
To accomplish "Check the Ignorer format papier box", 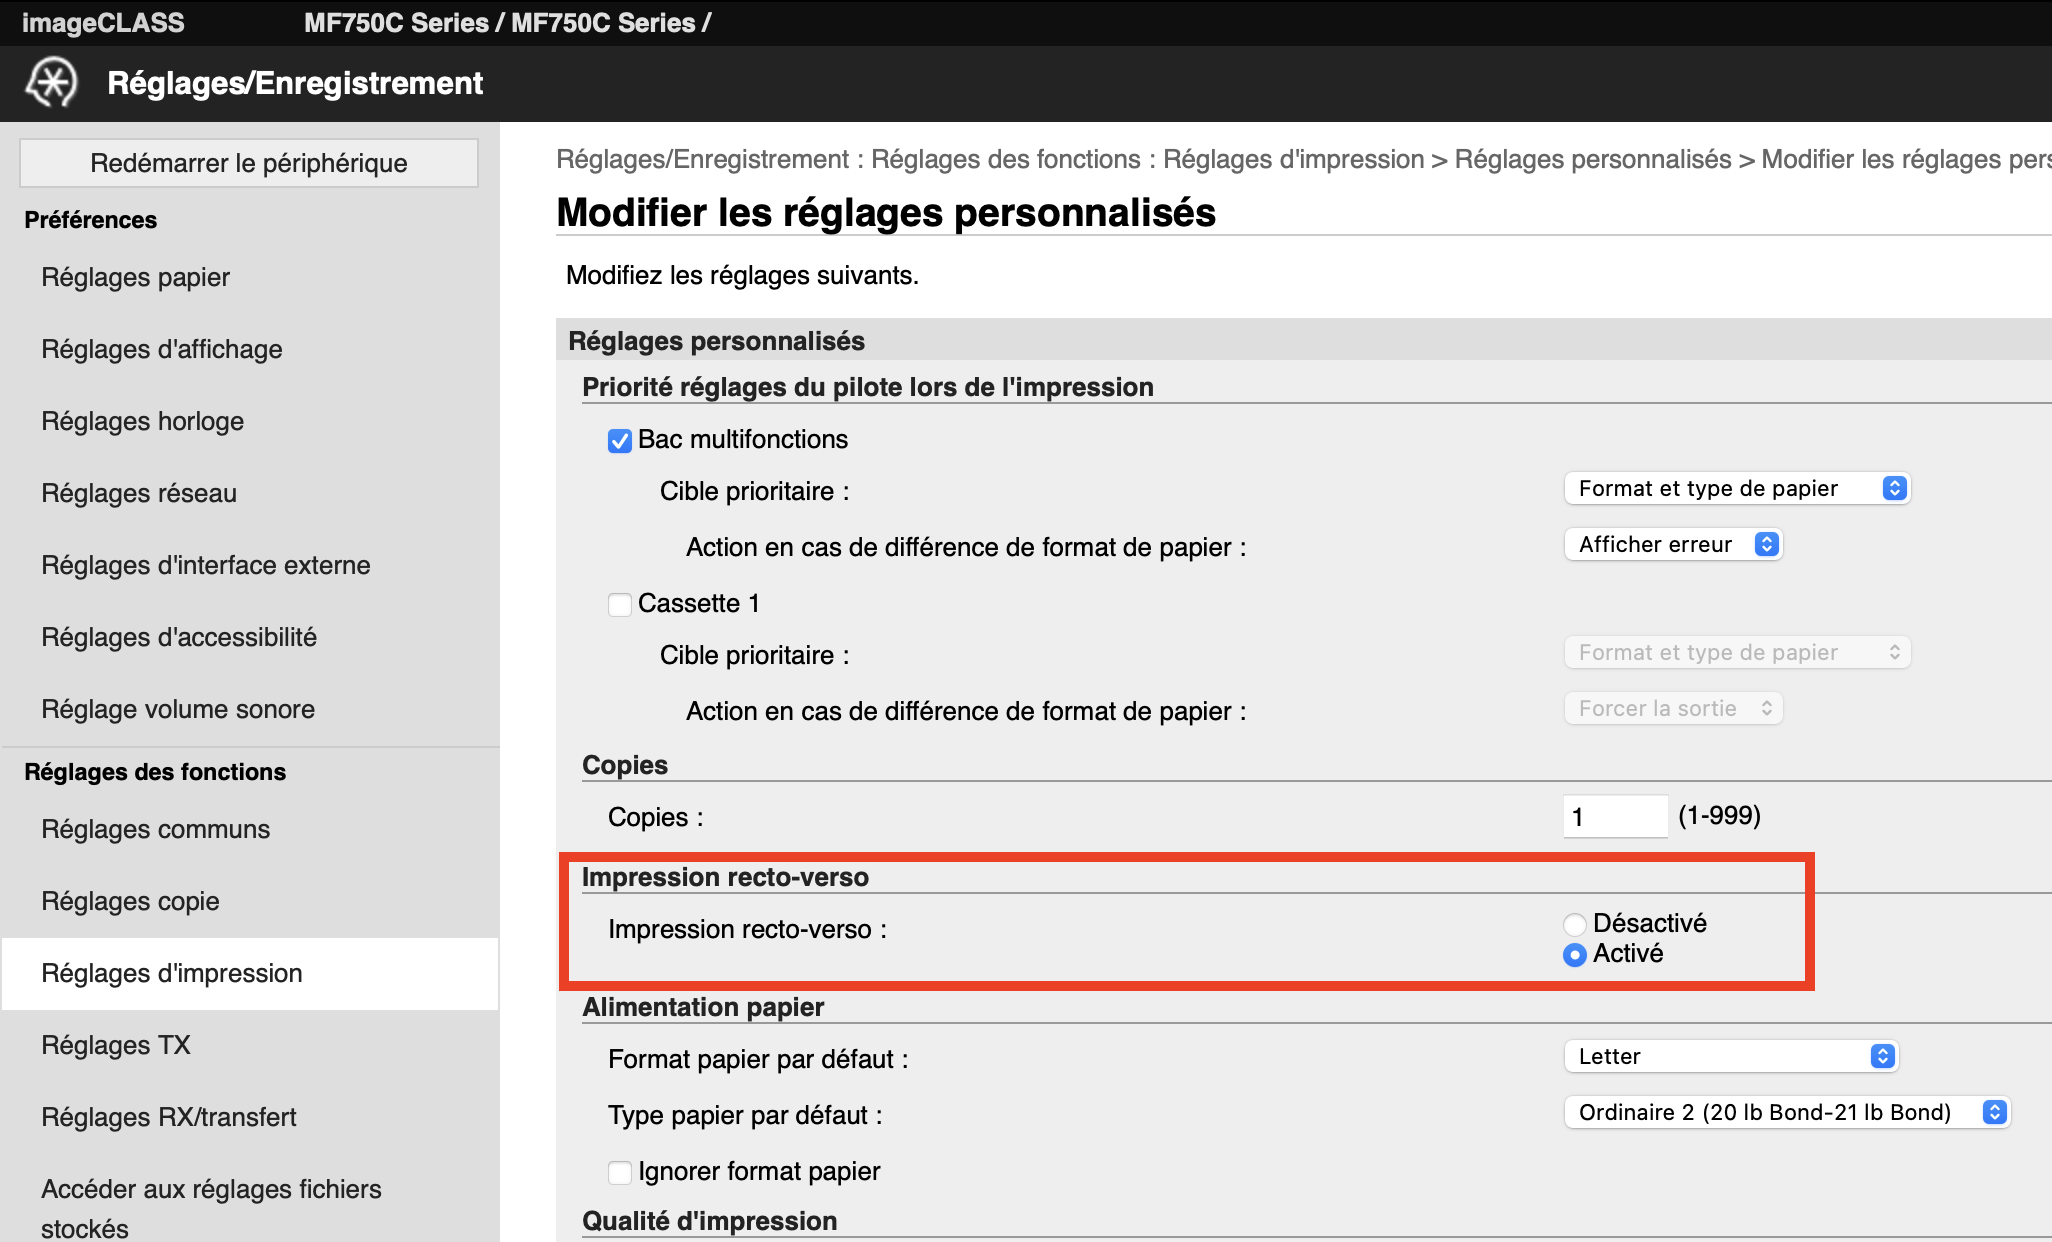I will (x=620, y=1172).
